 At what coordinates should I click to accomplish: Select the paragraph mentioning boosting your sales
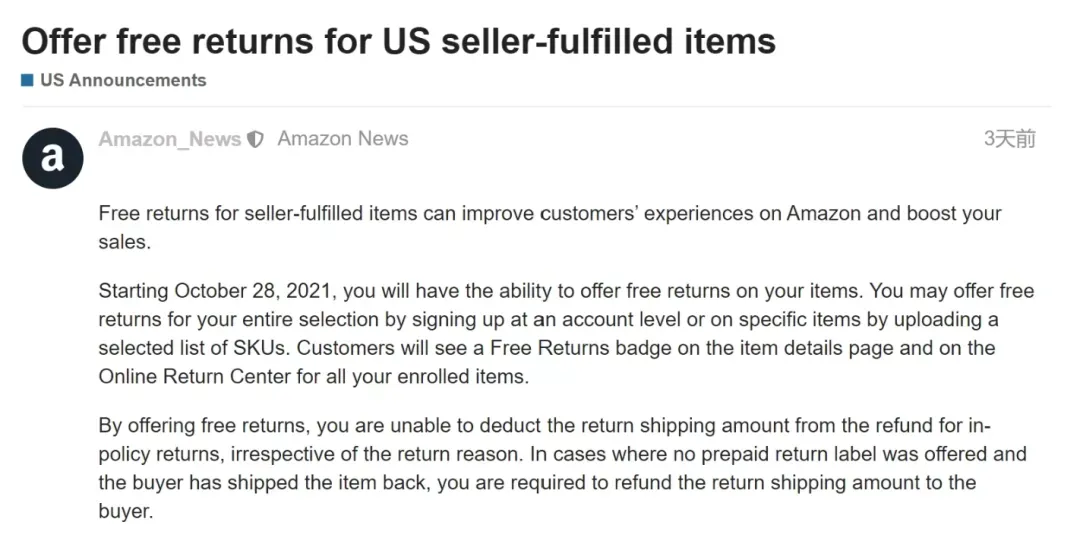pos(550,227)
